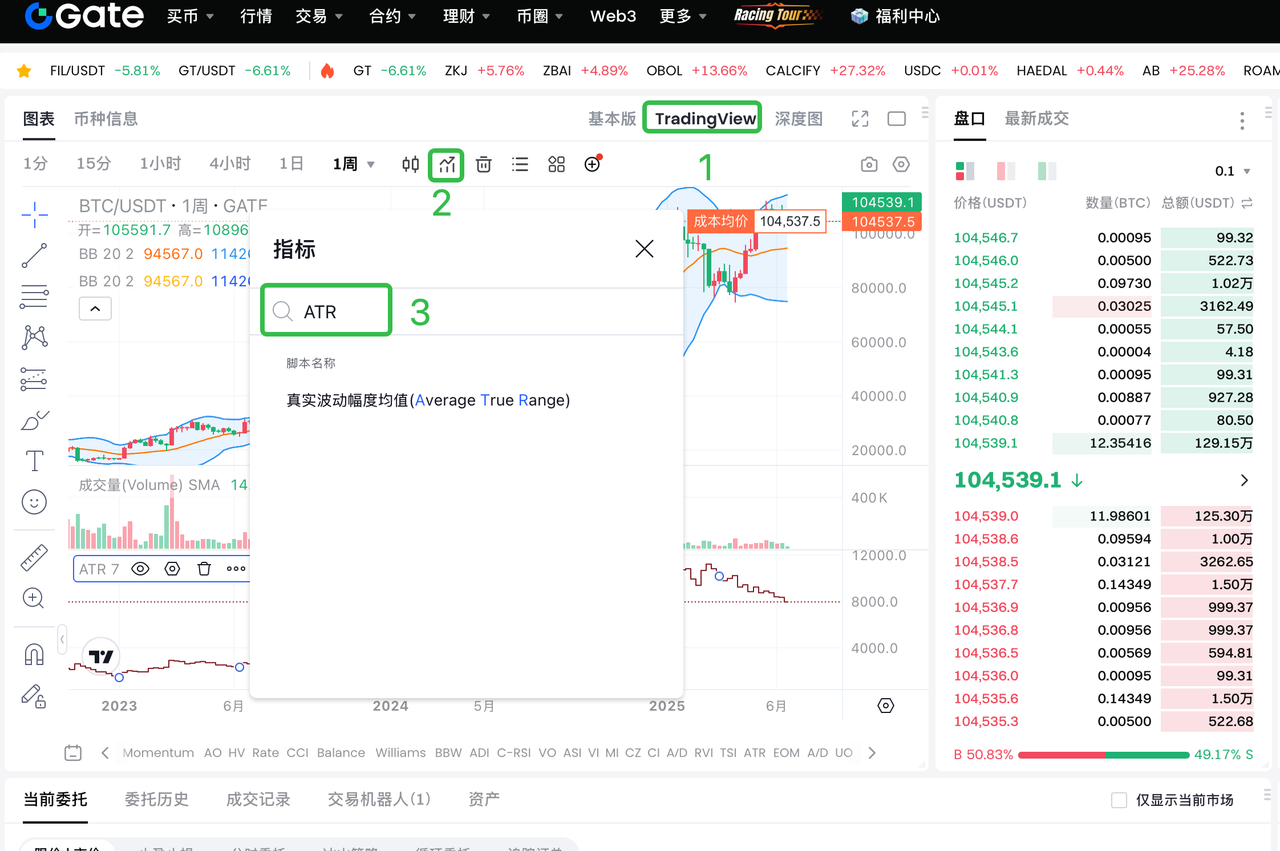Toggle ATR 7 indicator visibility eye
This screenshot has height=851, width=1280.
coord(141,569)
